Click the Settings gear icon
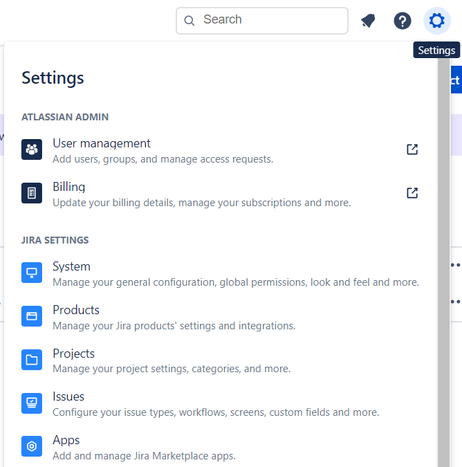 [x=437, y=21]
